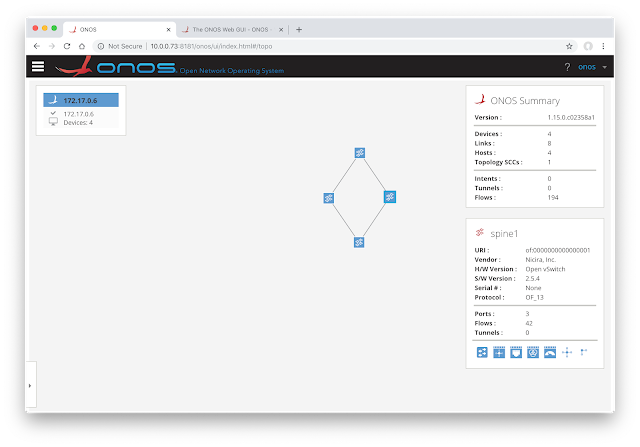Open meter view for spine1 device
640x447 pixels.
pos(550,352)
